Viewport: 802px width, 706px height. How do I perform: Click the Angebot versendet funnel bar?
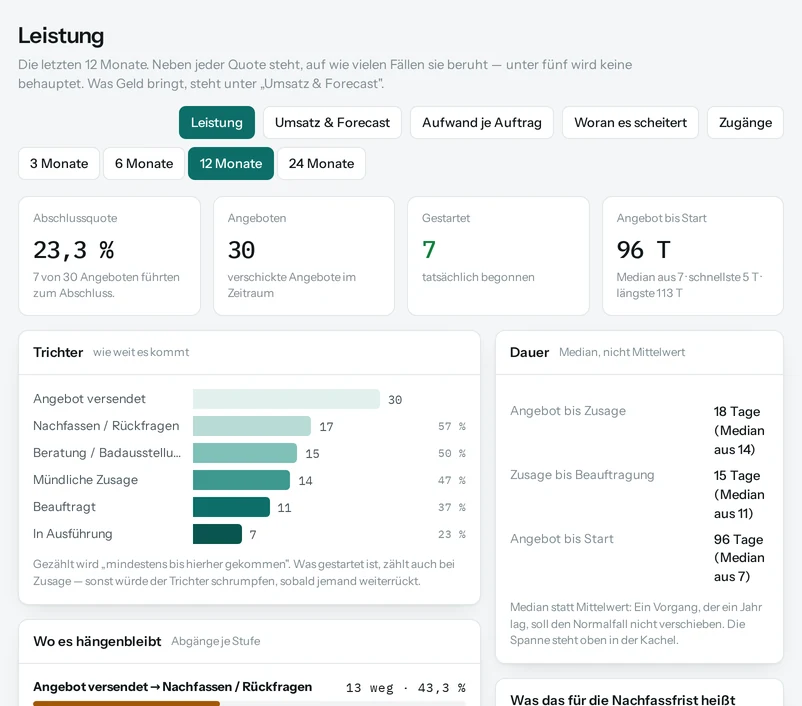tap(286, 399)
